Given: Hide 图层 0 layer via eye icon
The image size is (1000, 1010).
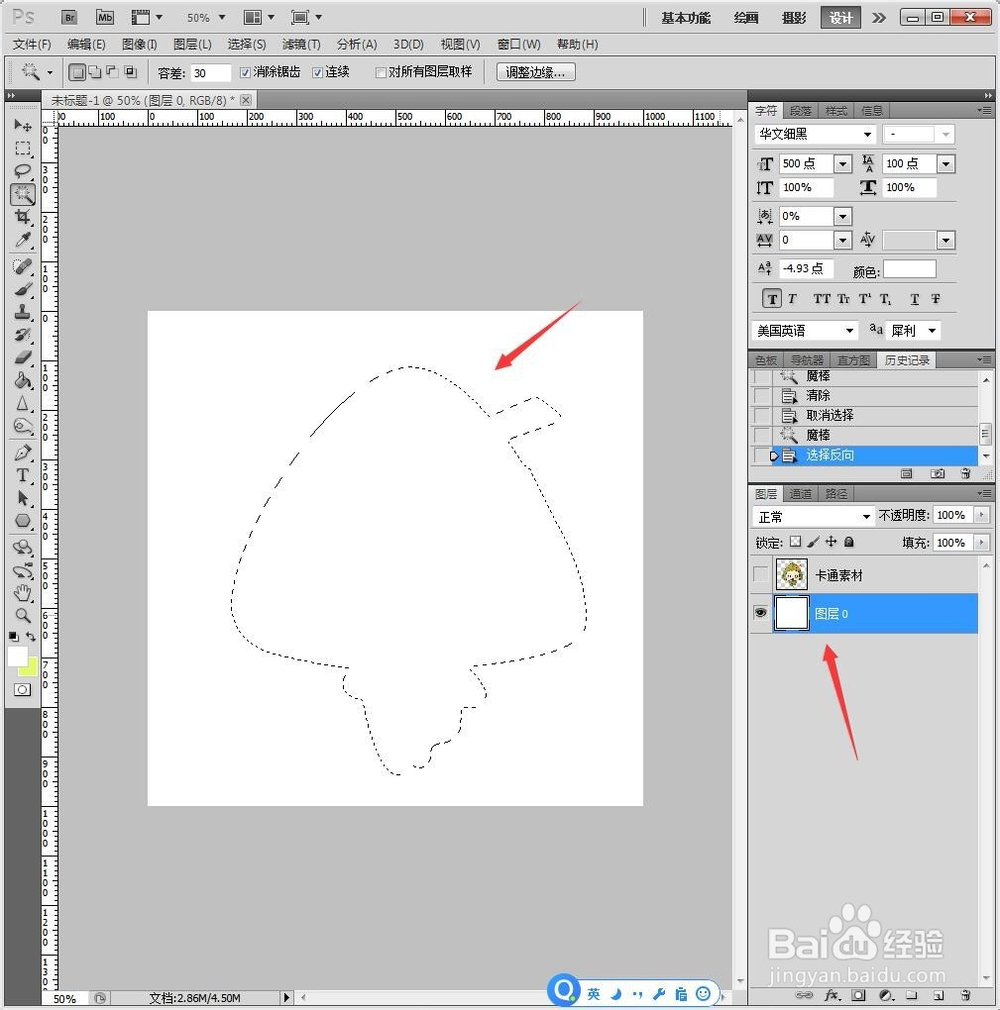Looking at the screenshot, I should [x=761, y=613].
